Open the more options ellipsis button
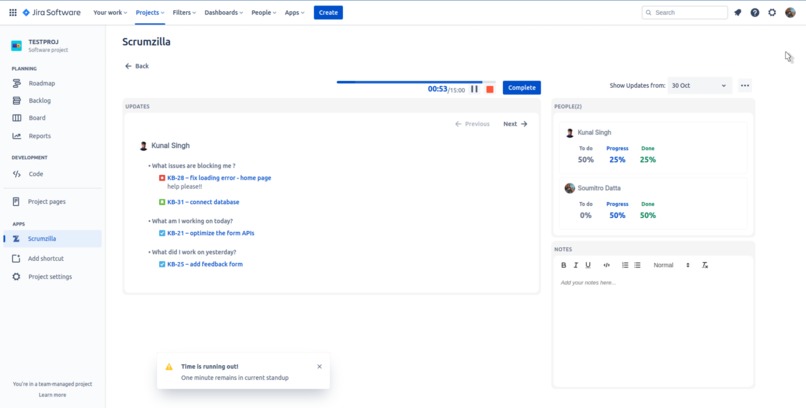 pyautogui.click(x=745, y=85)
